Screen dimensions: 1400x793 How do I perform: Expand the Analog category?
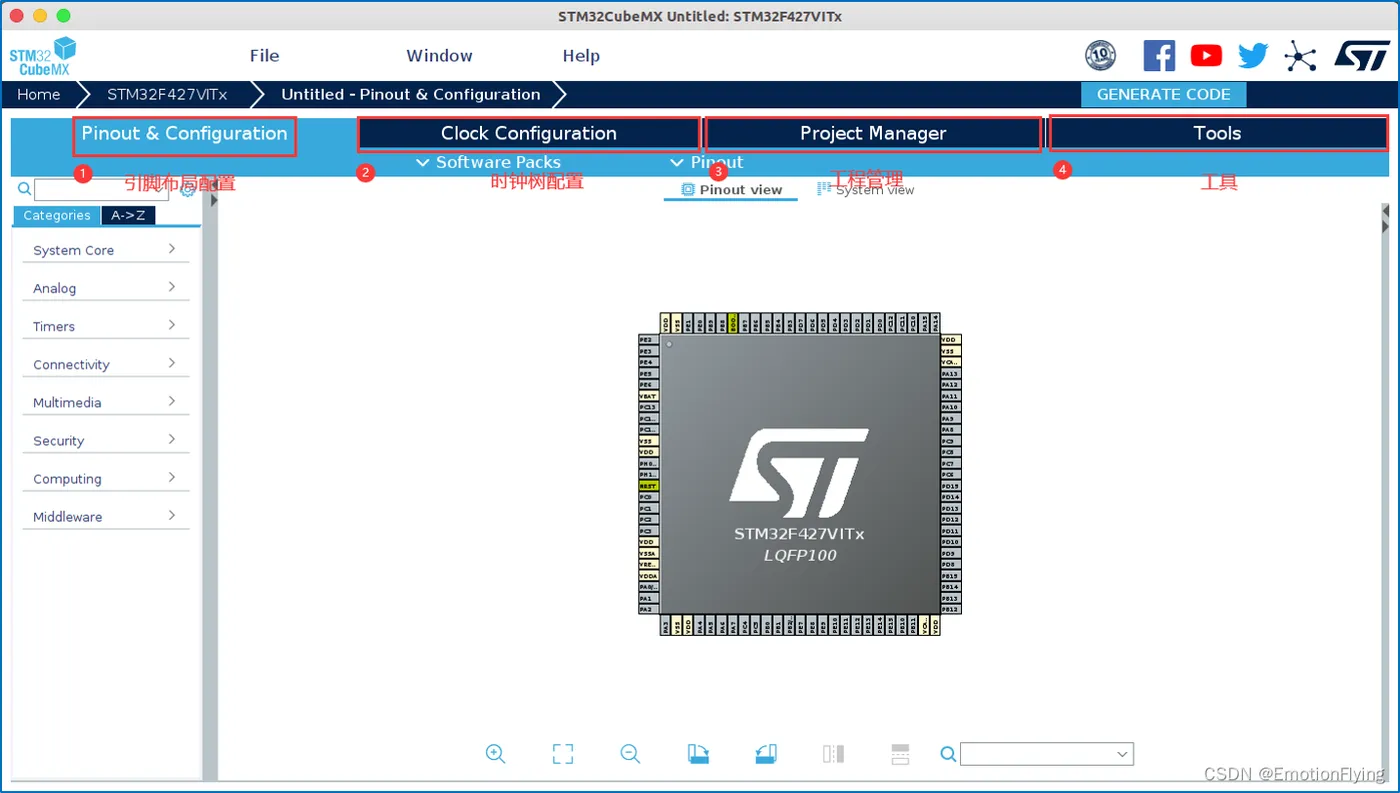point(106,288)
